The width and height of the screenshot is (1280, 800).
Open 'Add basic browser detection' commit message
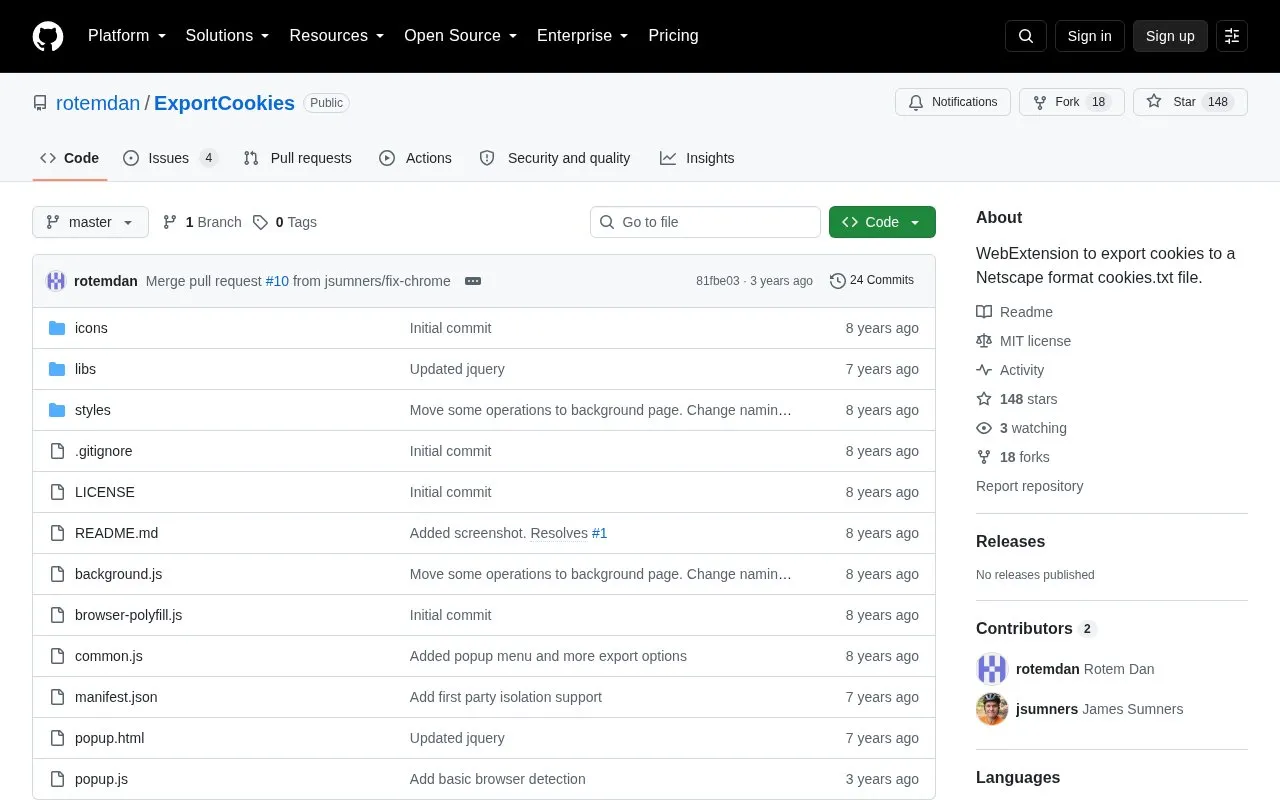(498, 779)
